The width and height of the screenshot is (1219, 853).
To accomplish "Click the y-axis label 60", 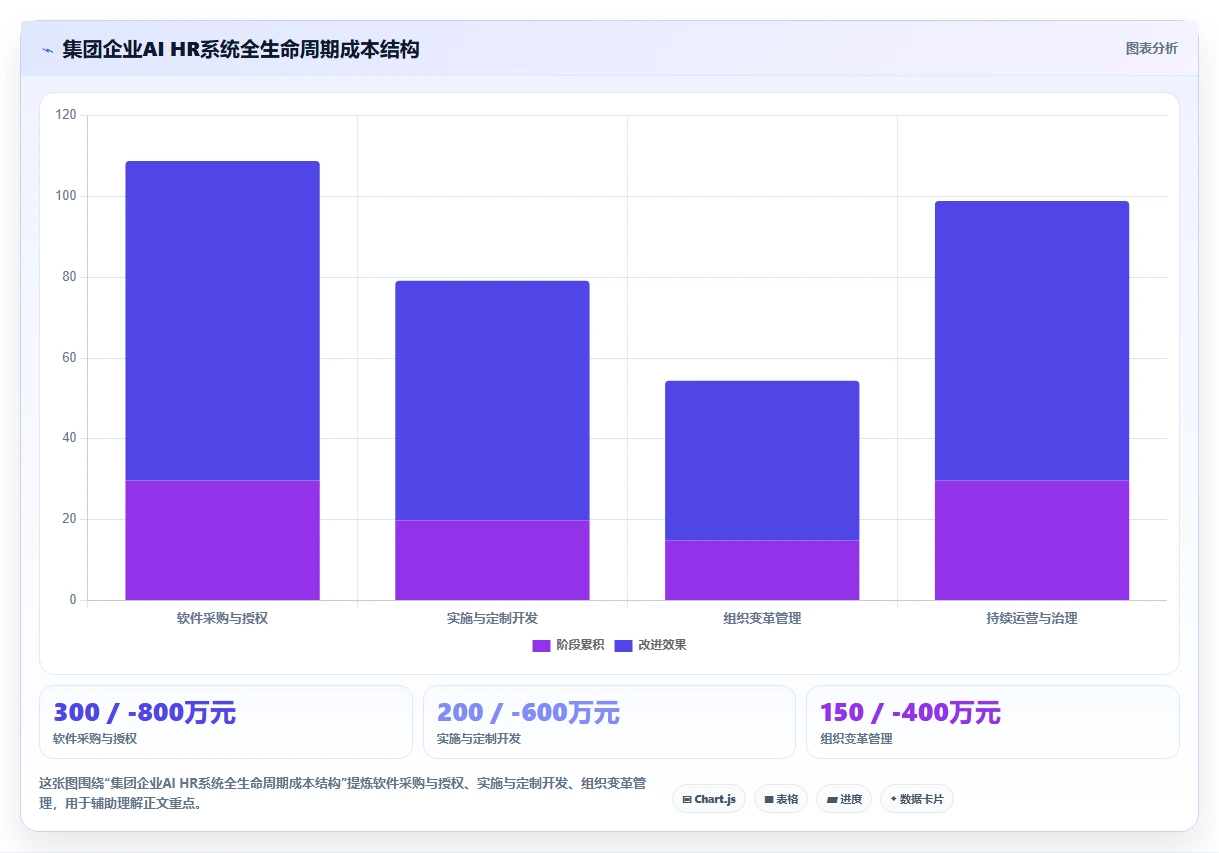I will tap(69, 358).
